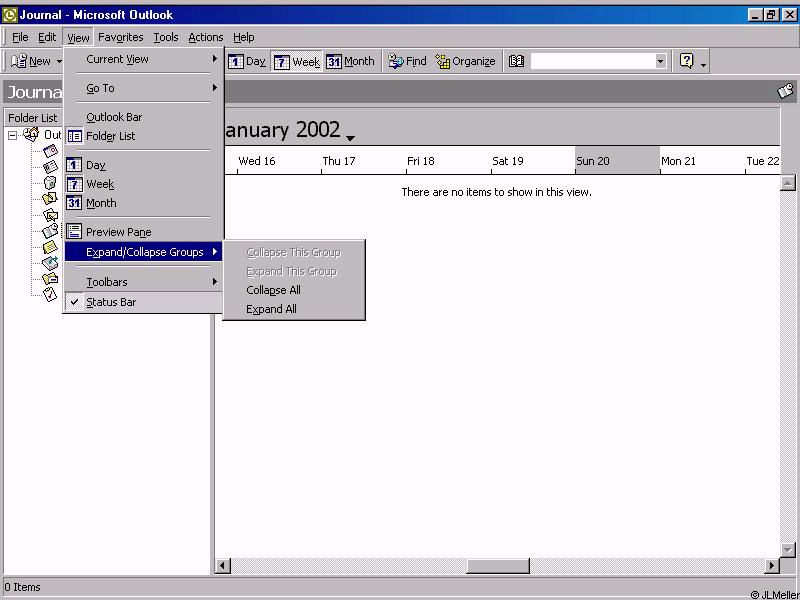Select Week view on the toolbar
The image size is (800, 600).
(297, 61)
